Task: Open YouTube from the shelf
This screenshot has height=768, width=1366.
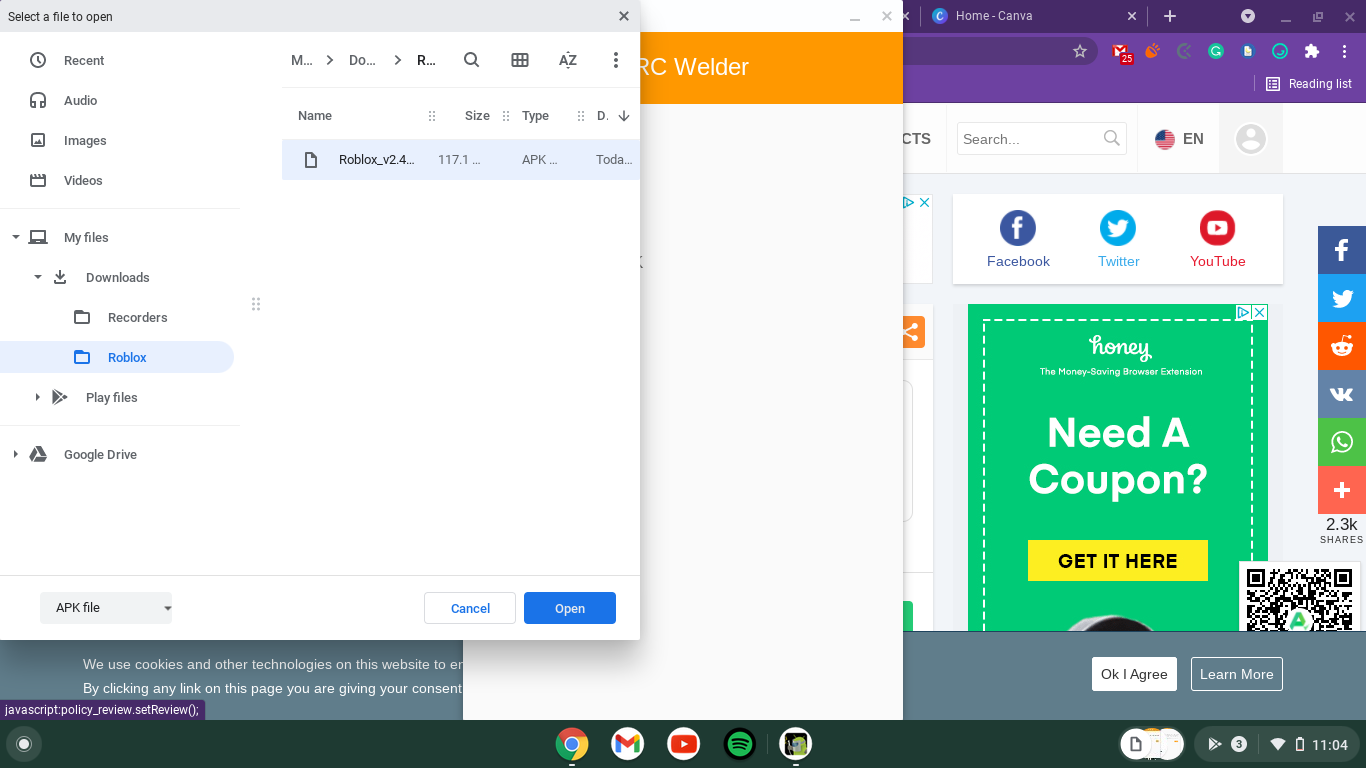Action: point(684,744)
